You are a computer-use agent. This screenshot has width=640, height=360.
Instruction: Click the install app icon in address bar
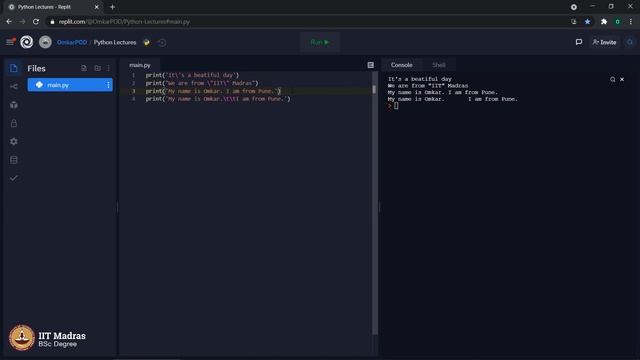573,22
